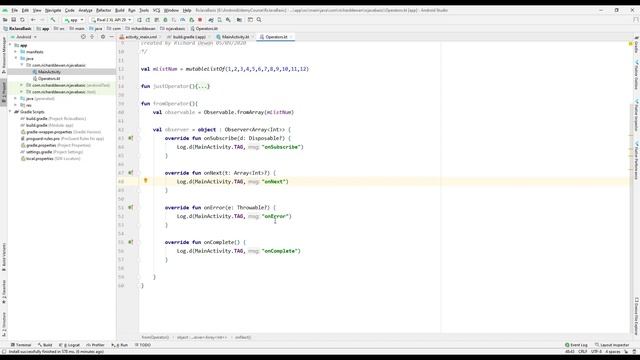Click the UTF-8 encoding status item
The width and height of the screenshot is (640, 360).
coord(596,351)
